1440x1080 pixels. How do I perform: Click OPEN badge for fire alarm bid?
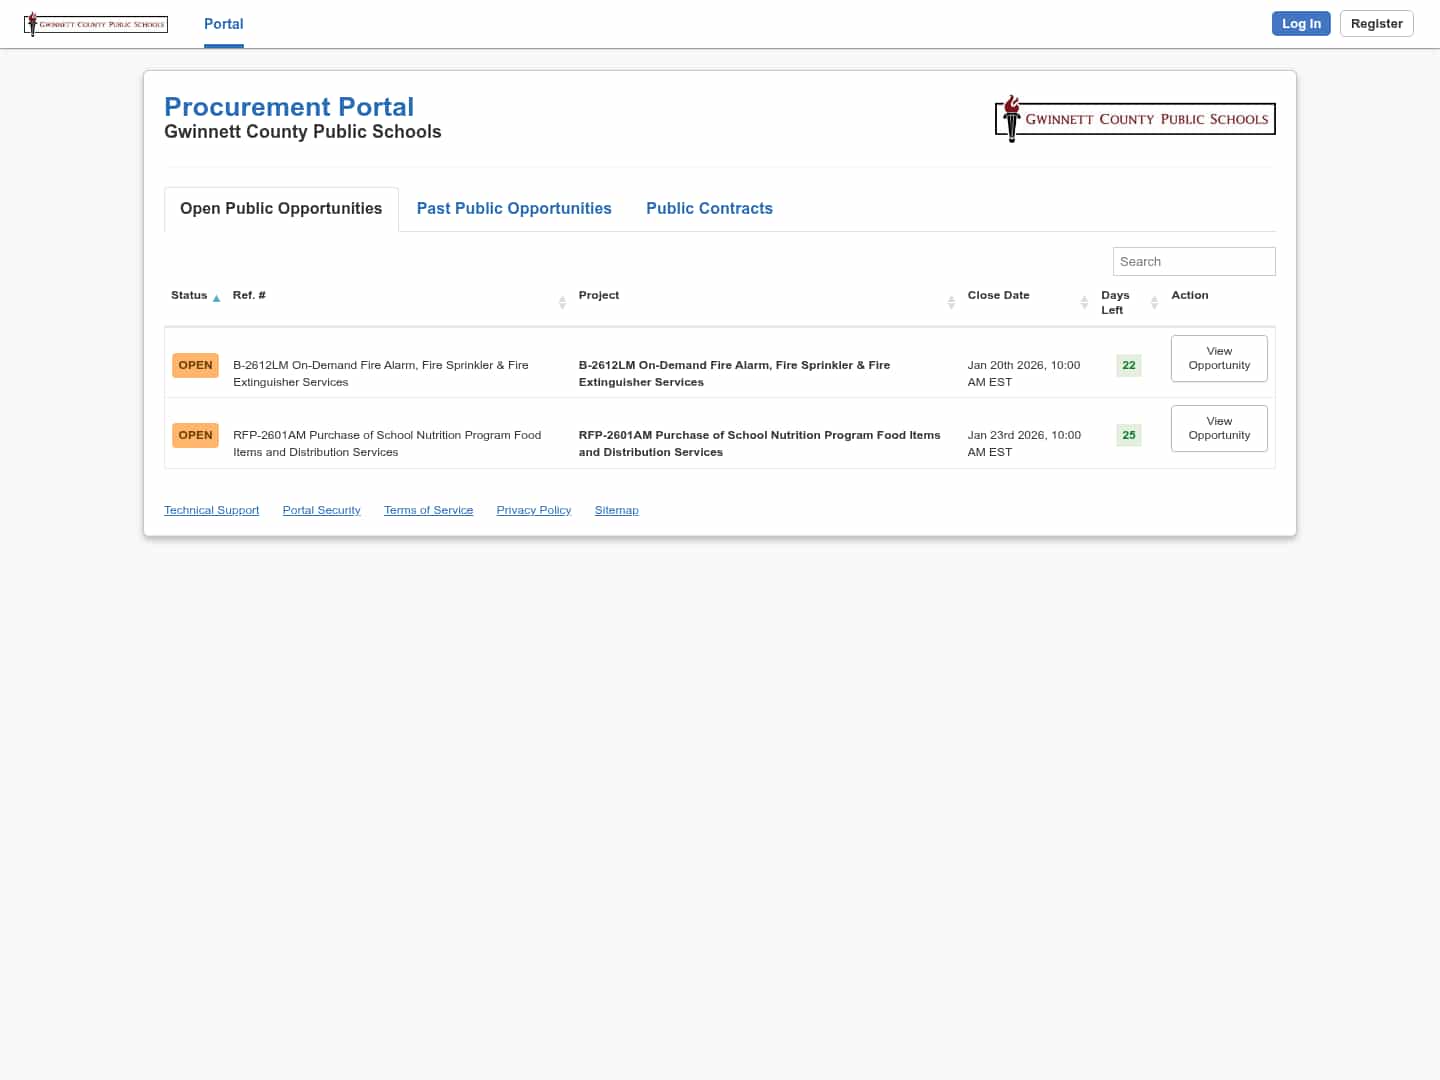pyautogui.click(x=195, y=365)
